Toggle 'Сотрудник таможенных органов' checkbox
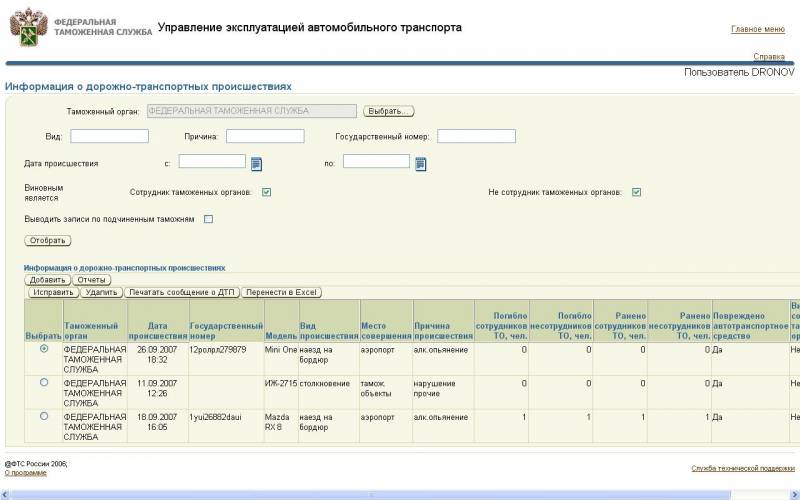Viewport: 800px width, 500px height. tap(266, 192)
